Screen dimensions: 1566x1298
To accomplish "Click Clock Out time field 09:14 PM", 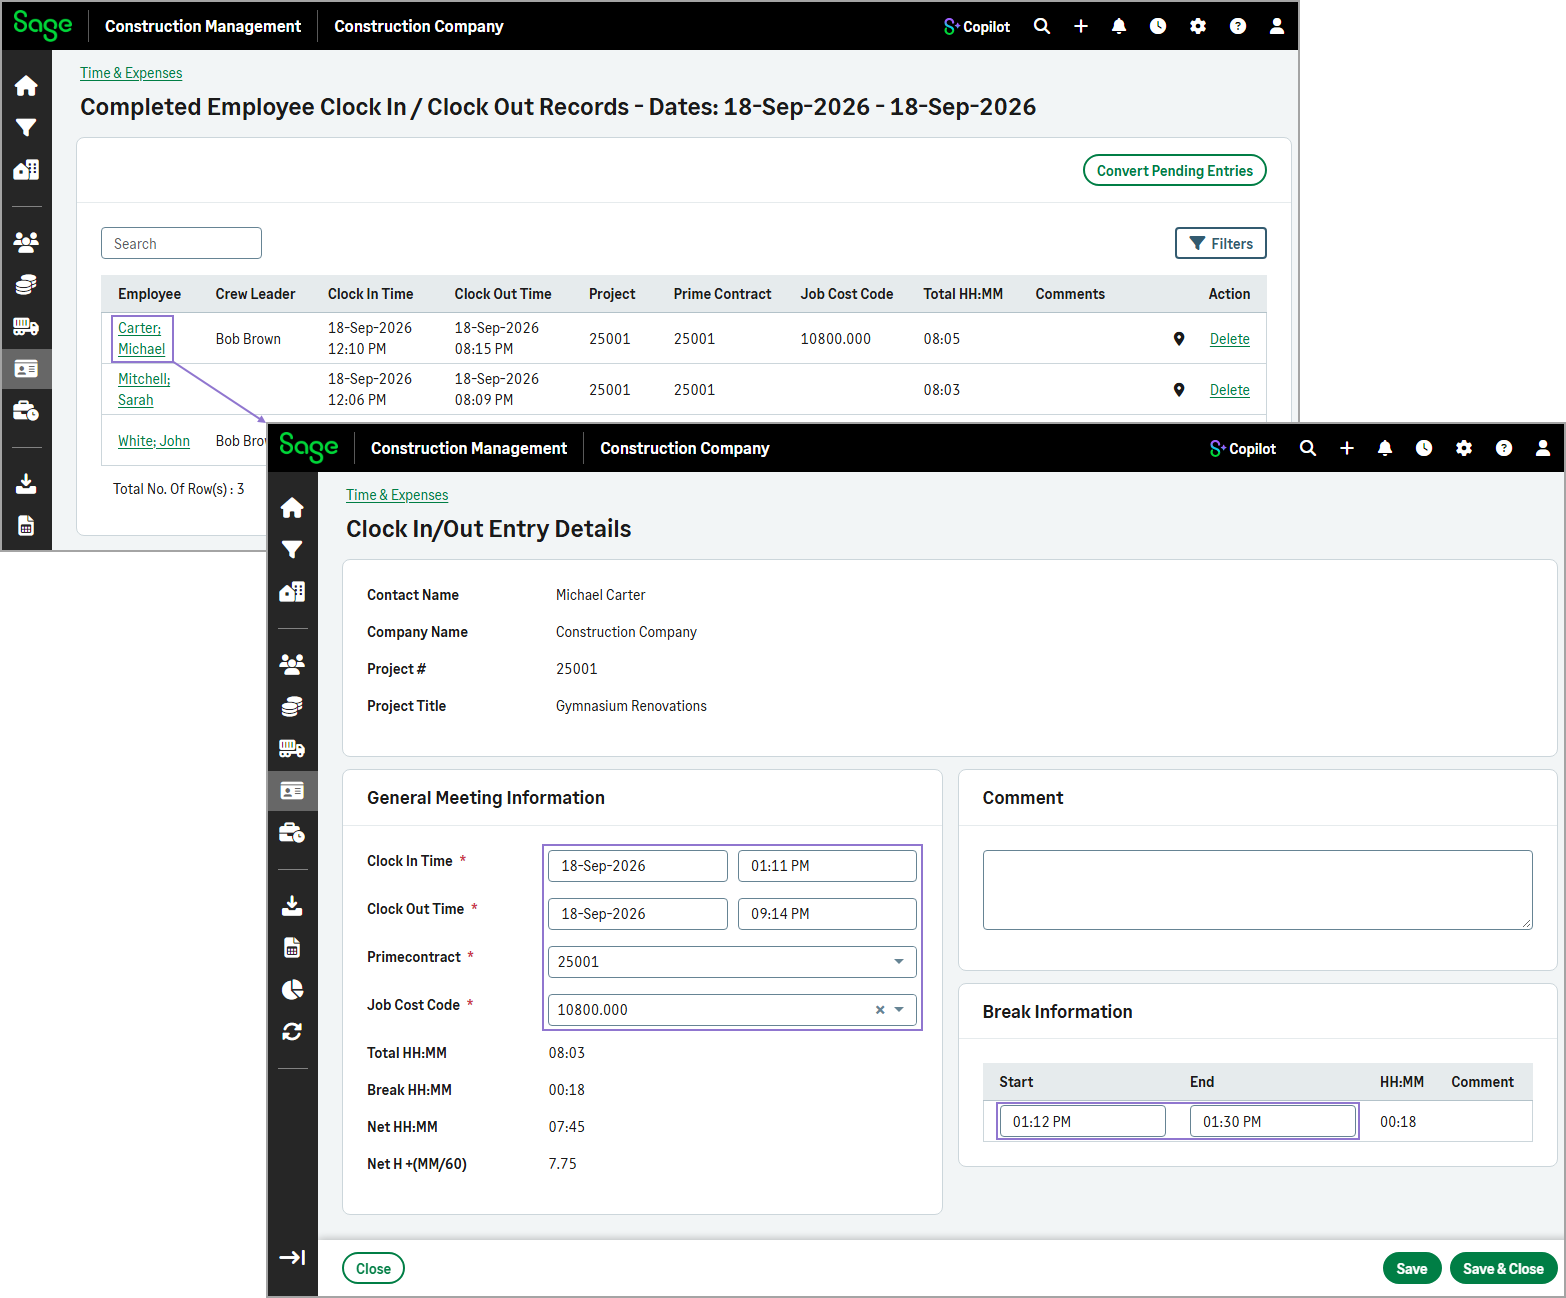I will pos(827,914).
